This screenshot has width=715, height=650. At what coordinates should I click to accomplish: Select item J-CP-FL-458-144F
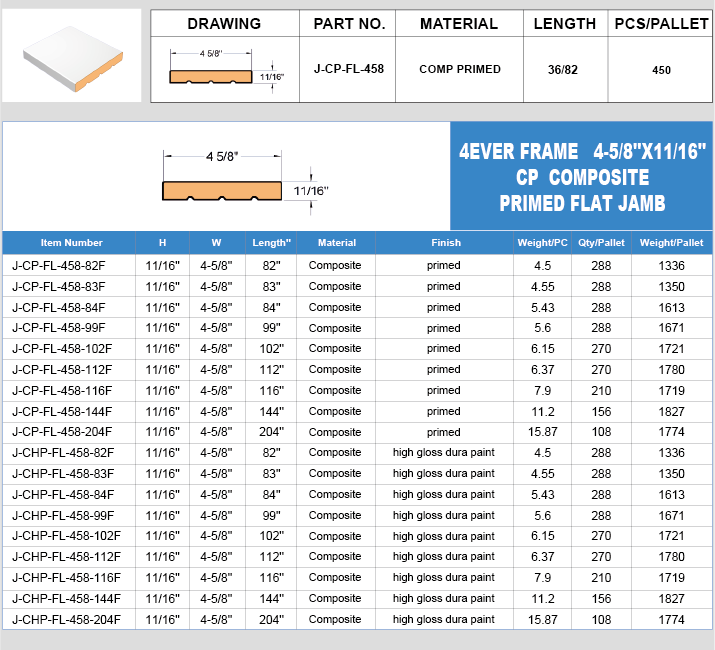62,411
